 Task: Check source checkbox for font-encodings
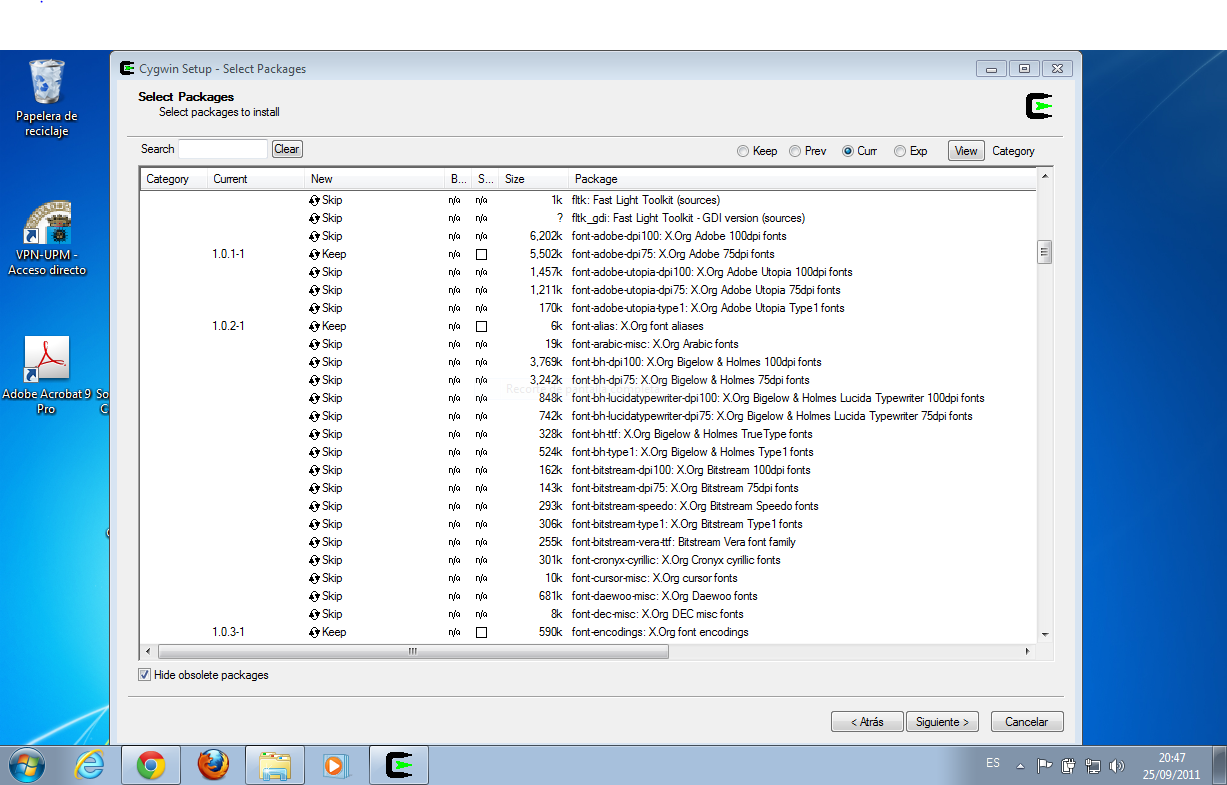pyautogui.click(x=481, y=633)
